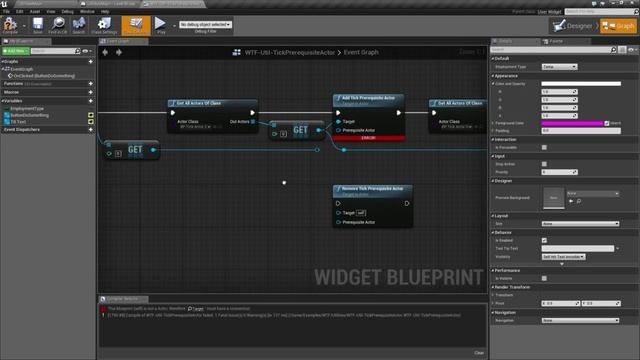The image size is (640, 360).
Task: Open the Debug menu
Action: click(67, 11)
